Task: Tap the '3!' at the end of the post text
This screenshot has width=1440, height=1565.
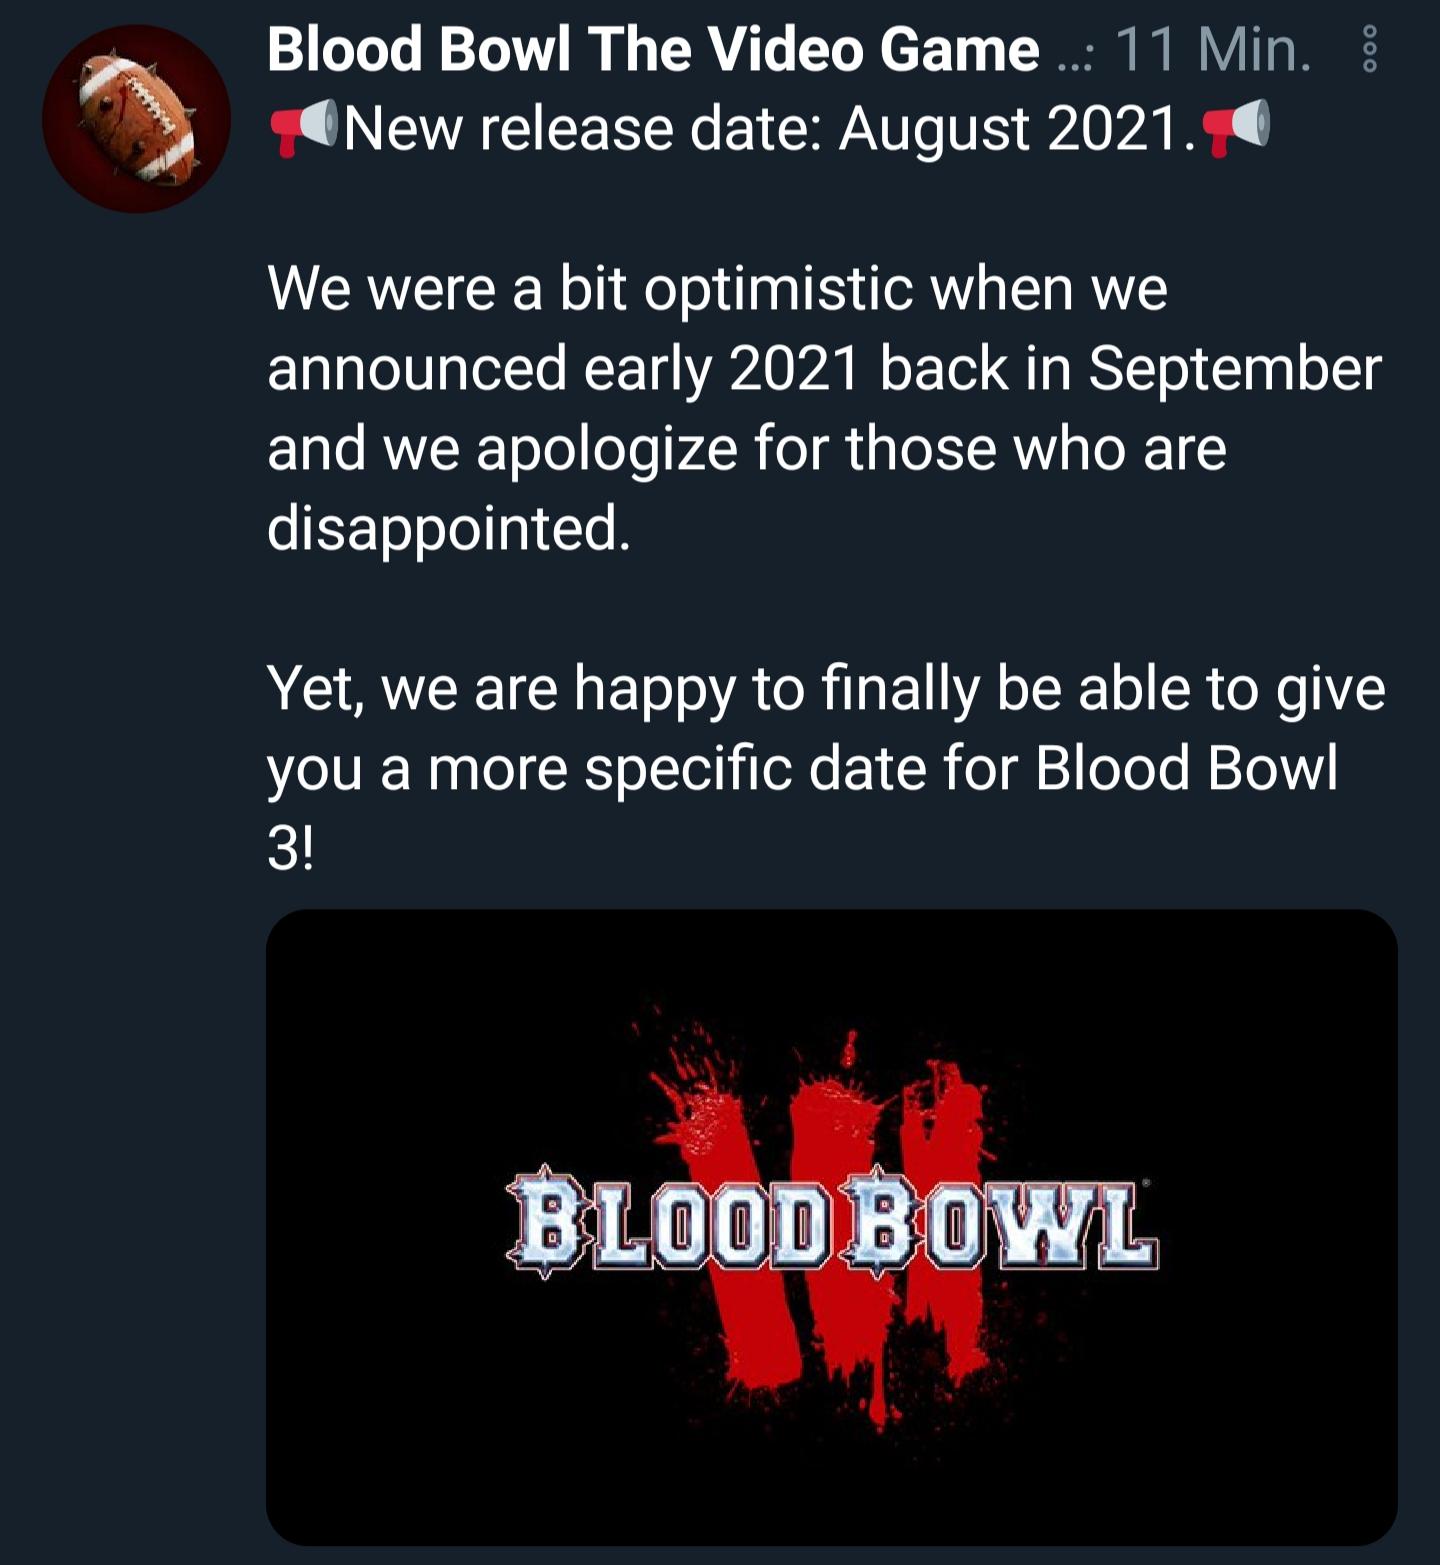Action: [290, 850]
